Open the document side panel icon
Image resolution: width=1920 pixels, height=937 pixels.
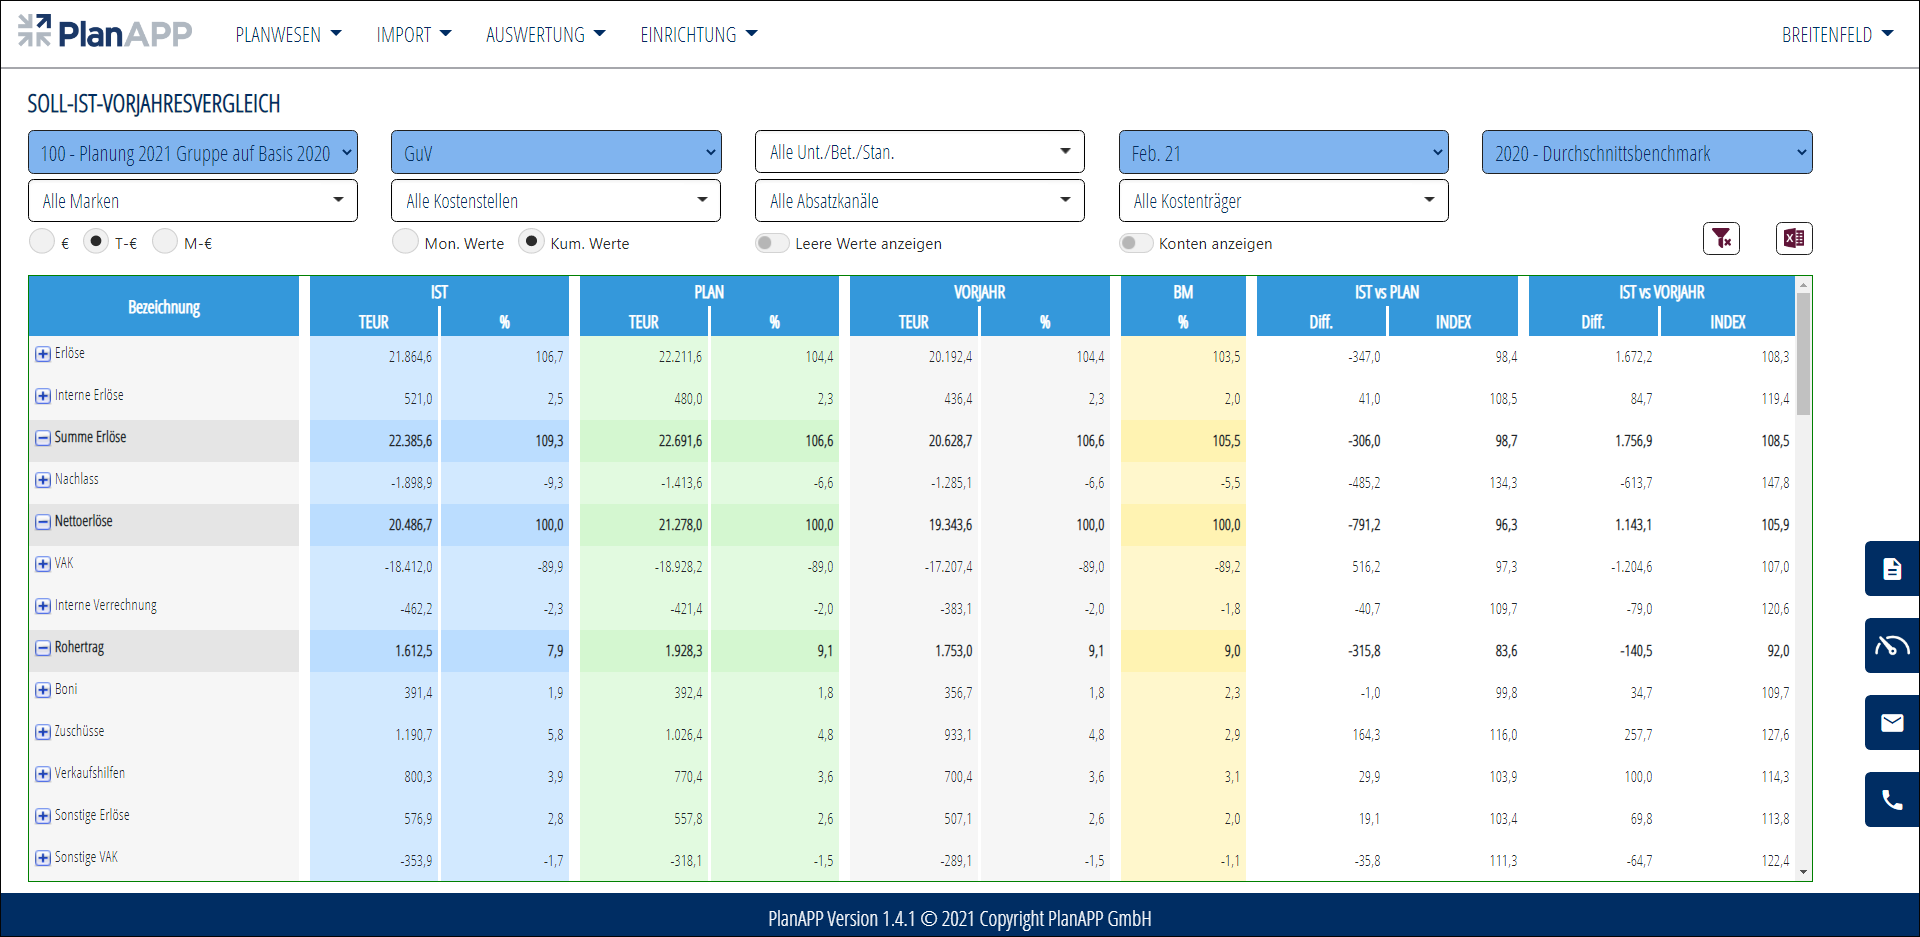point(1891,569)
